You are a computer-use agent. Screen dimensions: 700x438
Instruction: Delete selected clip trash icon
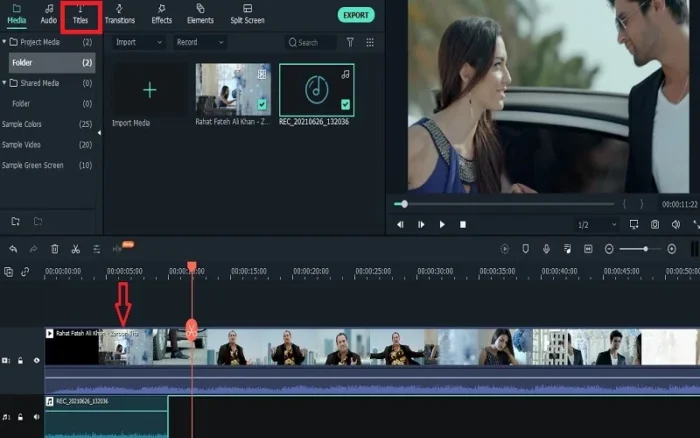coord(54,249)
